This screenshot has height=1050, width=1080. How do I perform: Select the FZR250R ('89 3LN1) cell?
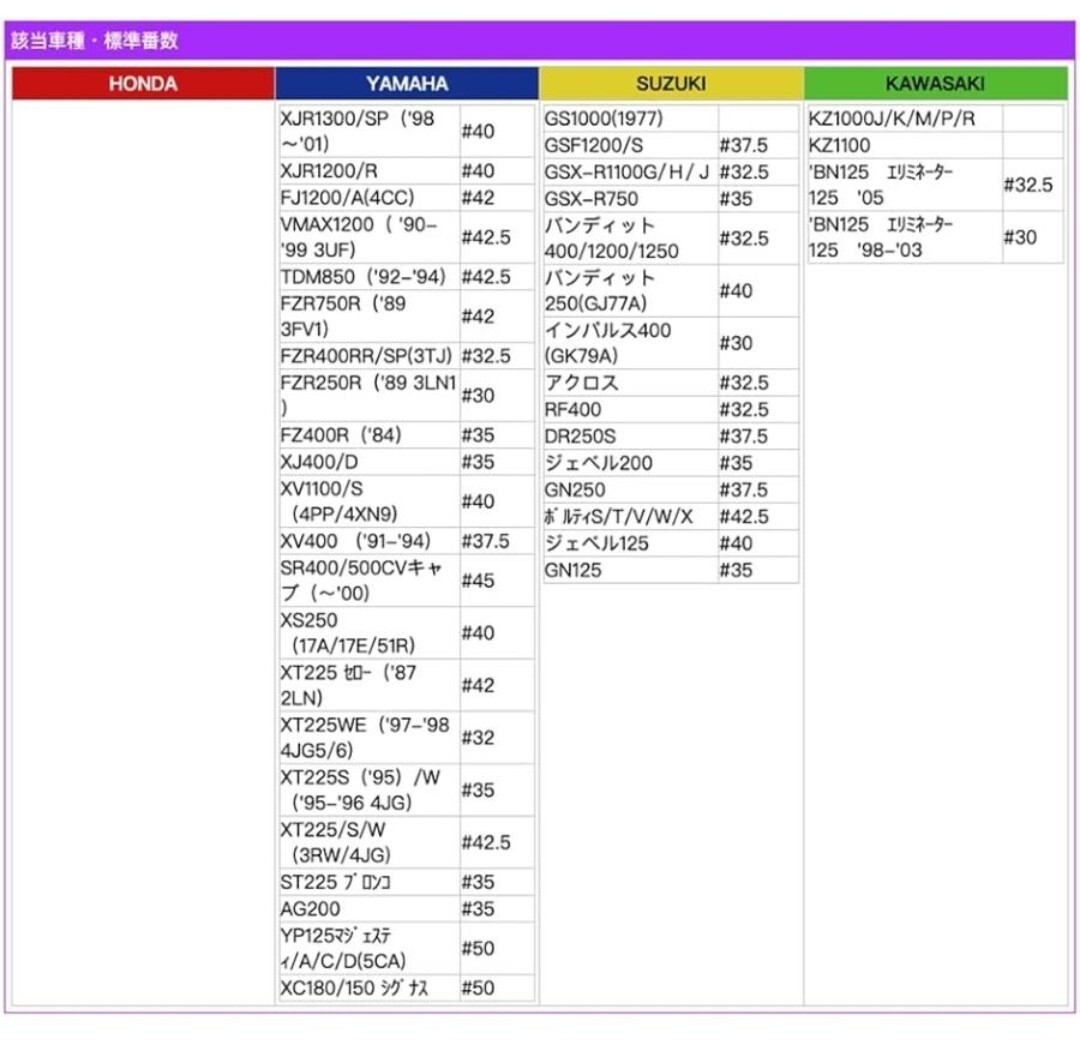368,395
